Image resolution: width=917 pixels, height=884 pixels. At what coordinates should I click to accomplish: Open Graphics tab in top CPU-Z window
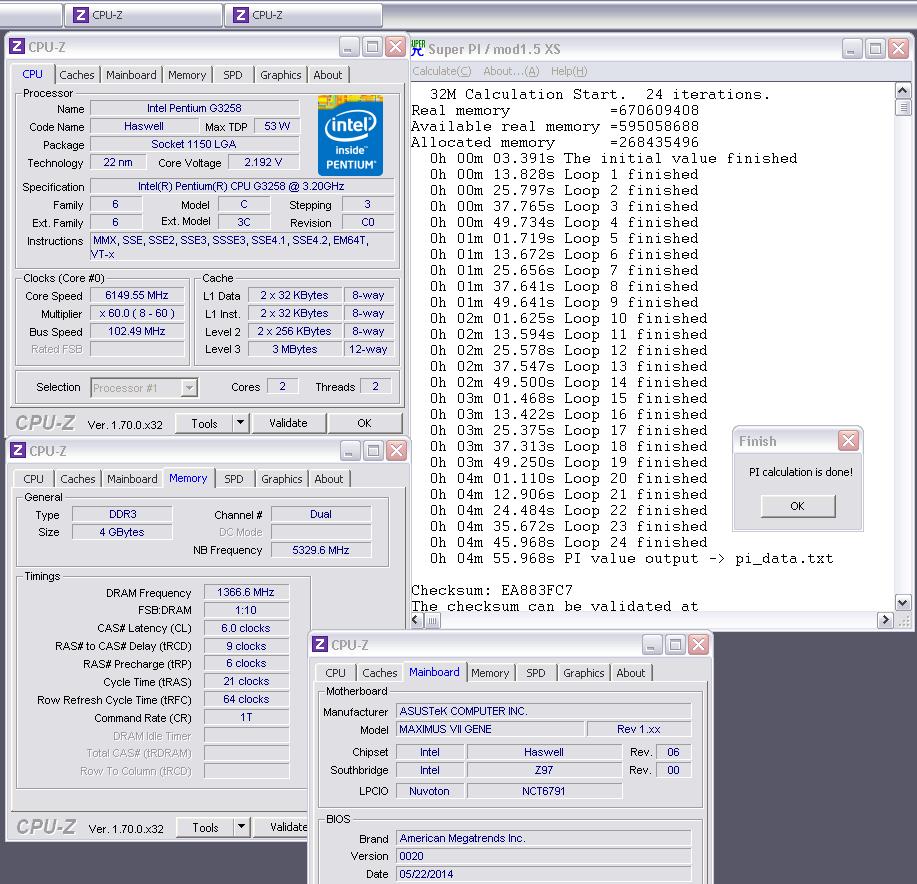click(280, 75)
